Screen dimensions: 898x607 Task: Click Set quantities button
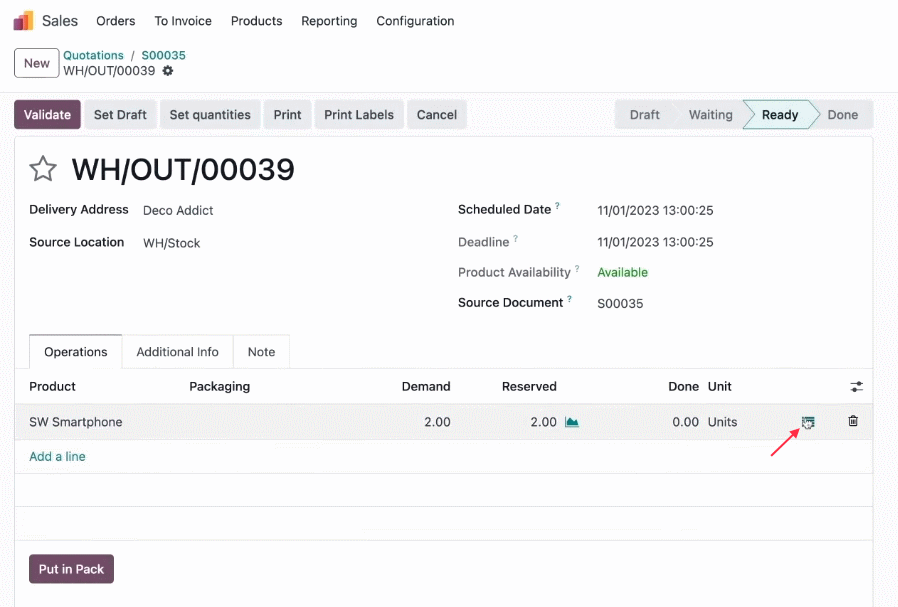tap(210, 115)
